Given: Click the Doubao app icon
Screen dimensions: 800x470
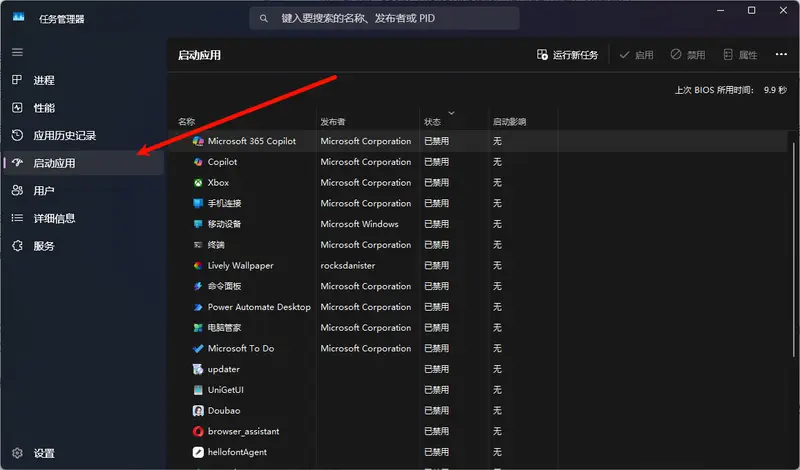Looking at the screenshot, I should click(198, 411).
